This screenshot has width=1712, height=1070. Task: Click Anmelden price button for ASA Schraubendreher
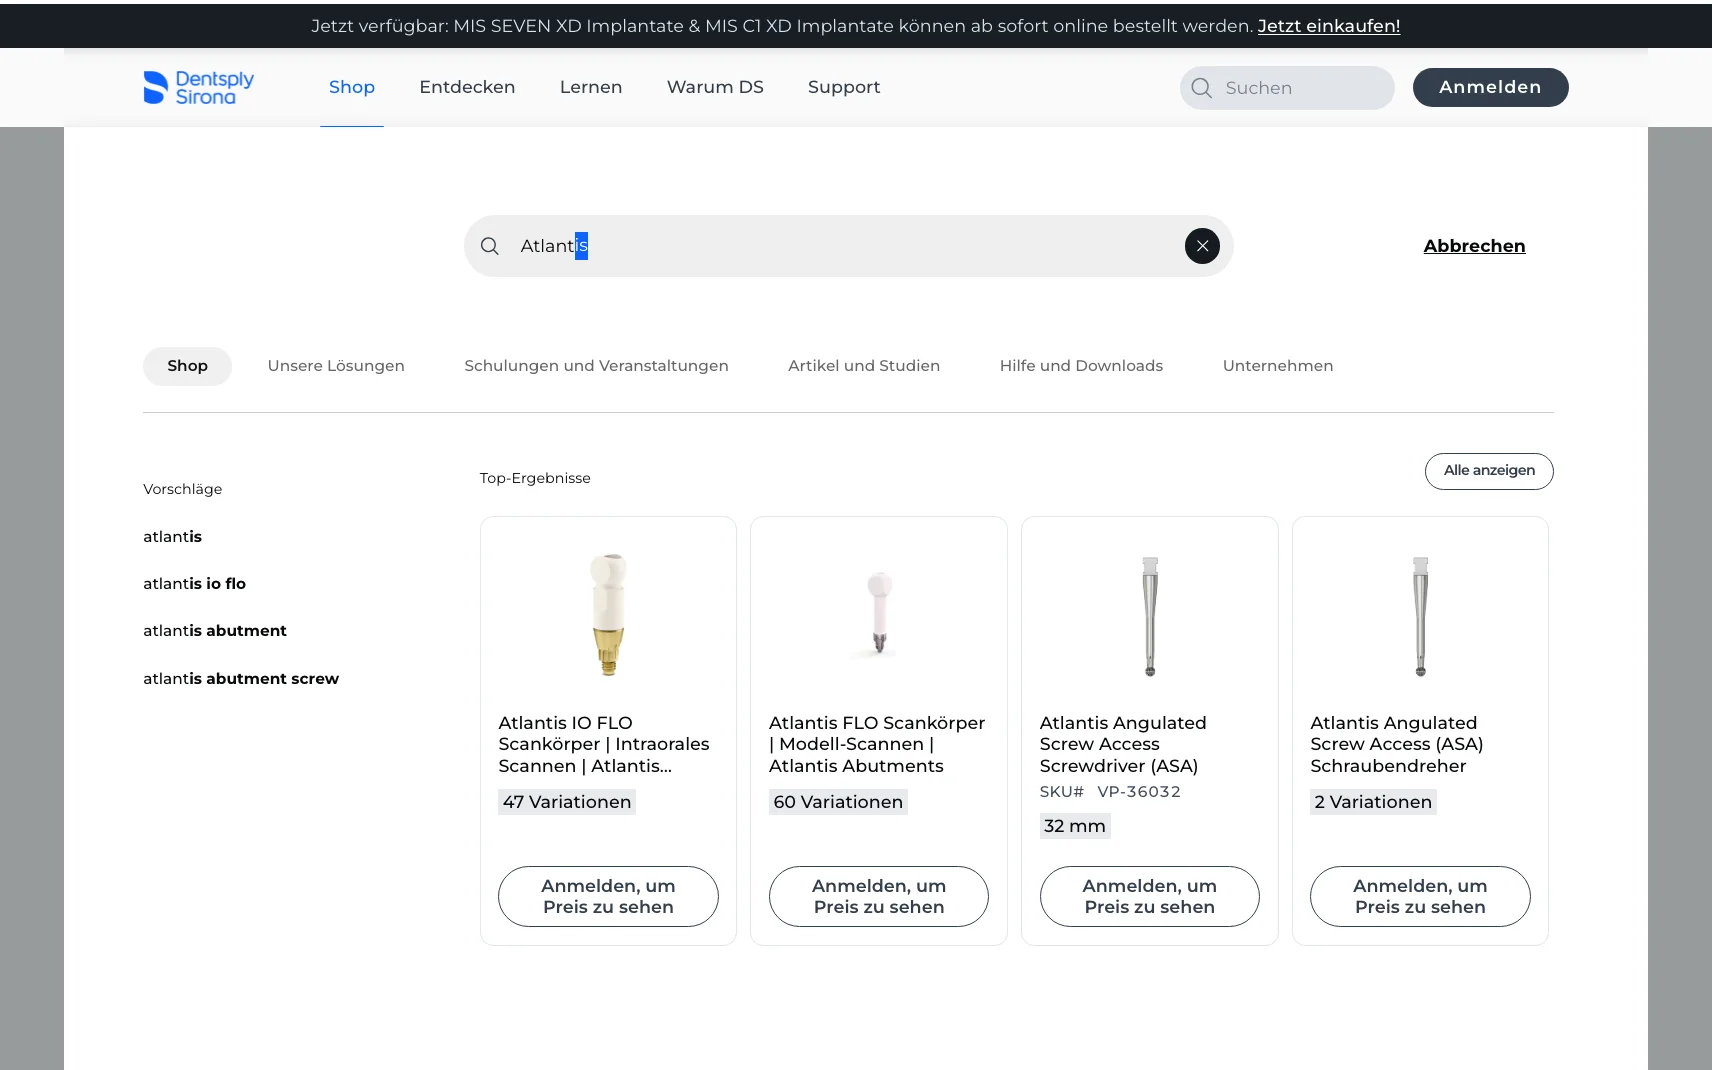(1420, 897)
